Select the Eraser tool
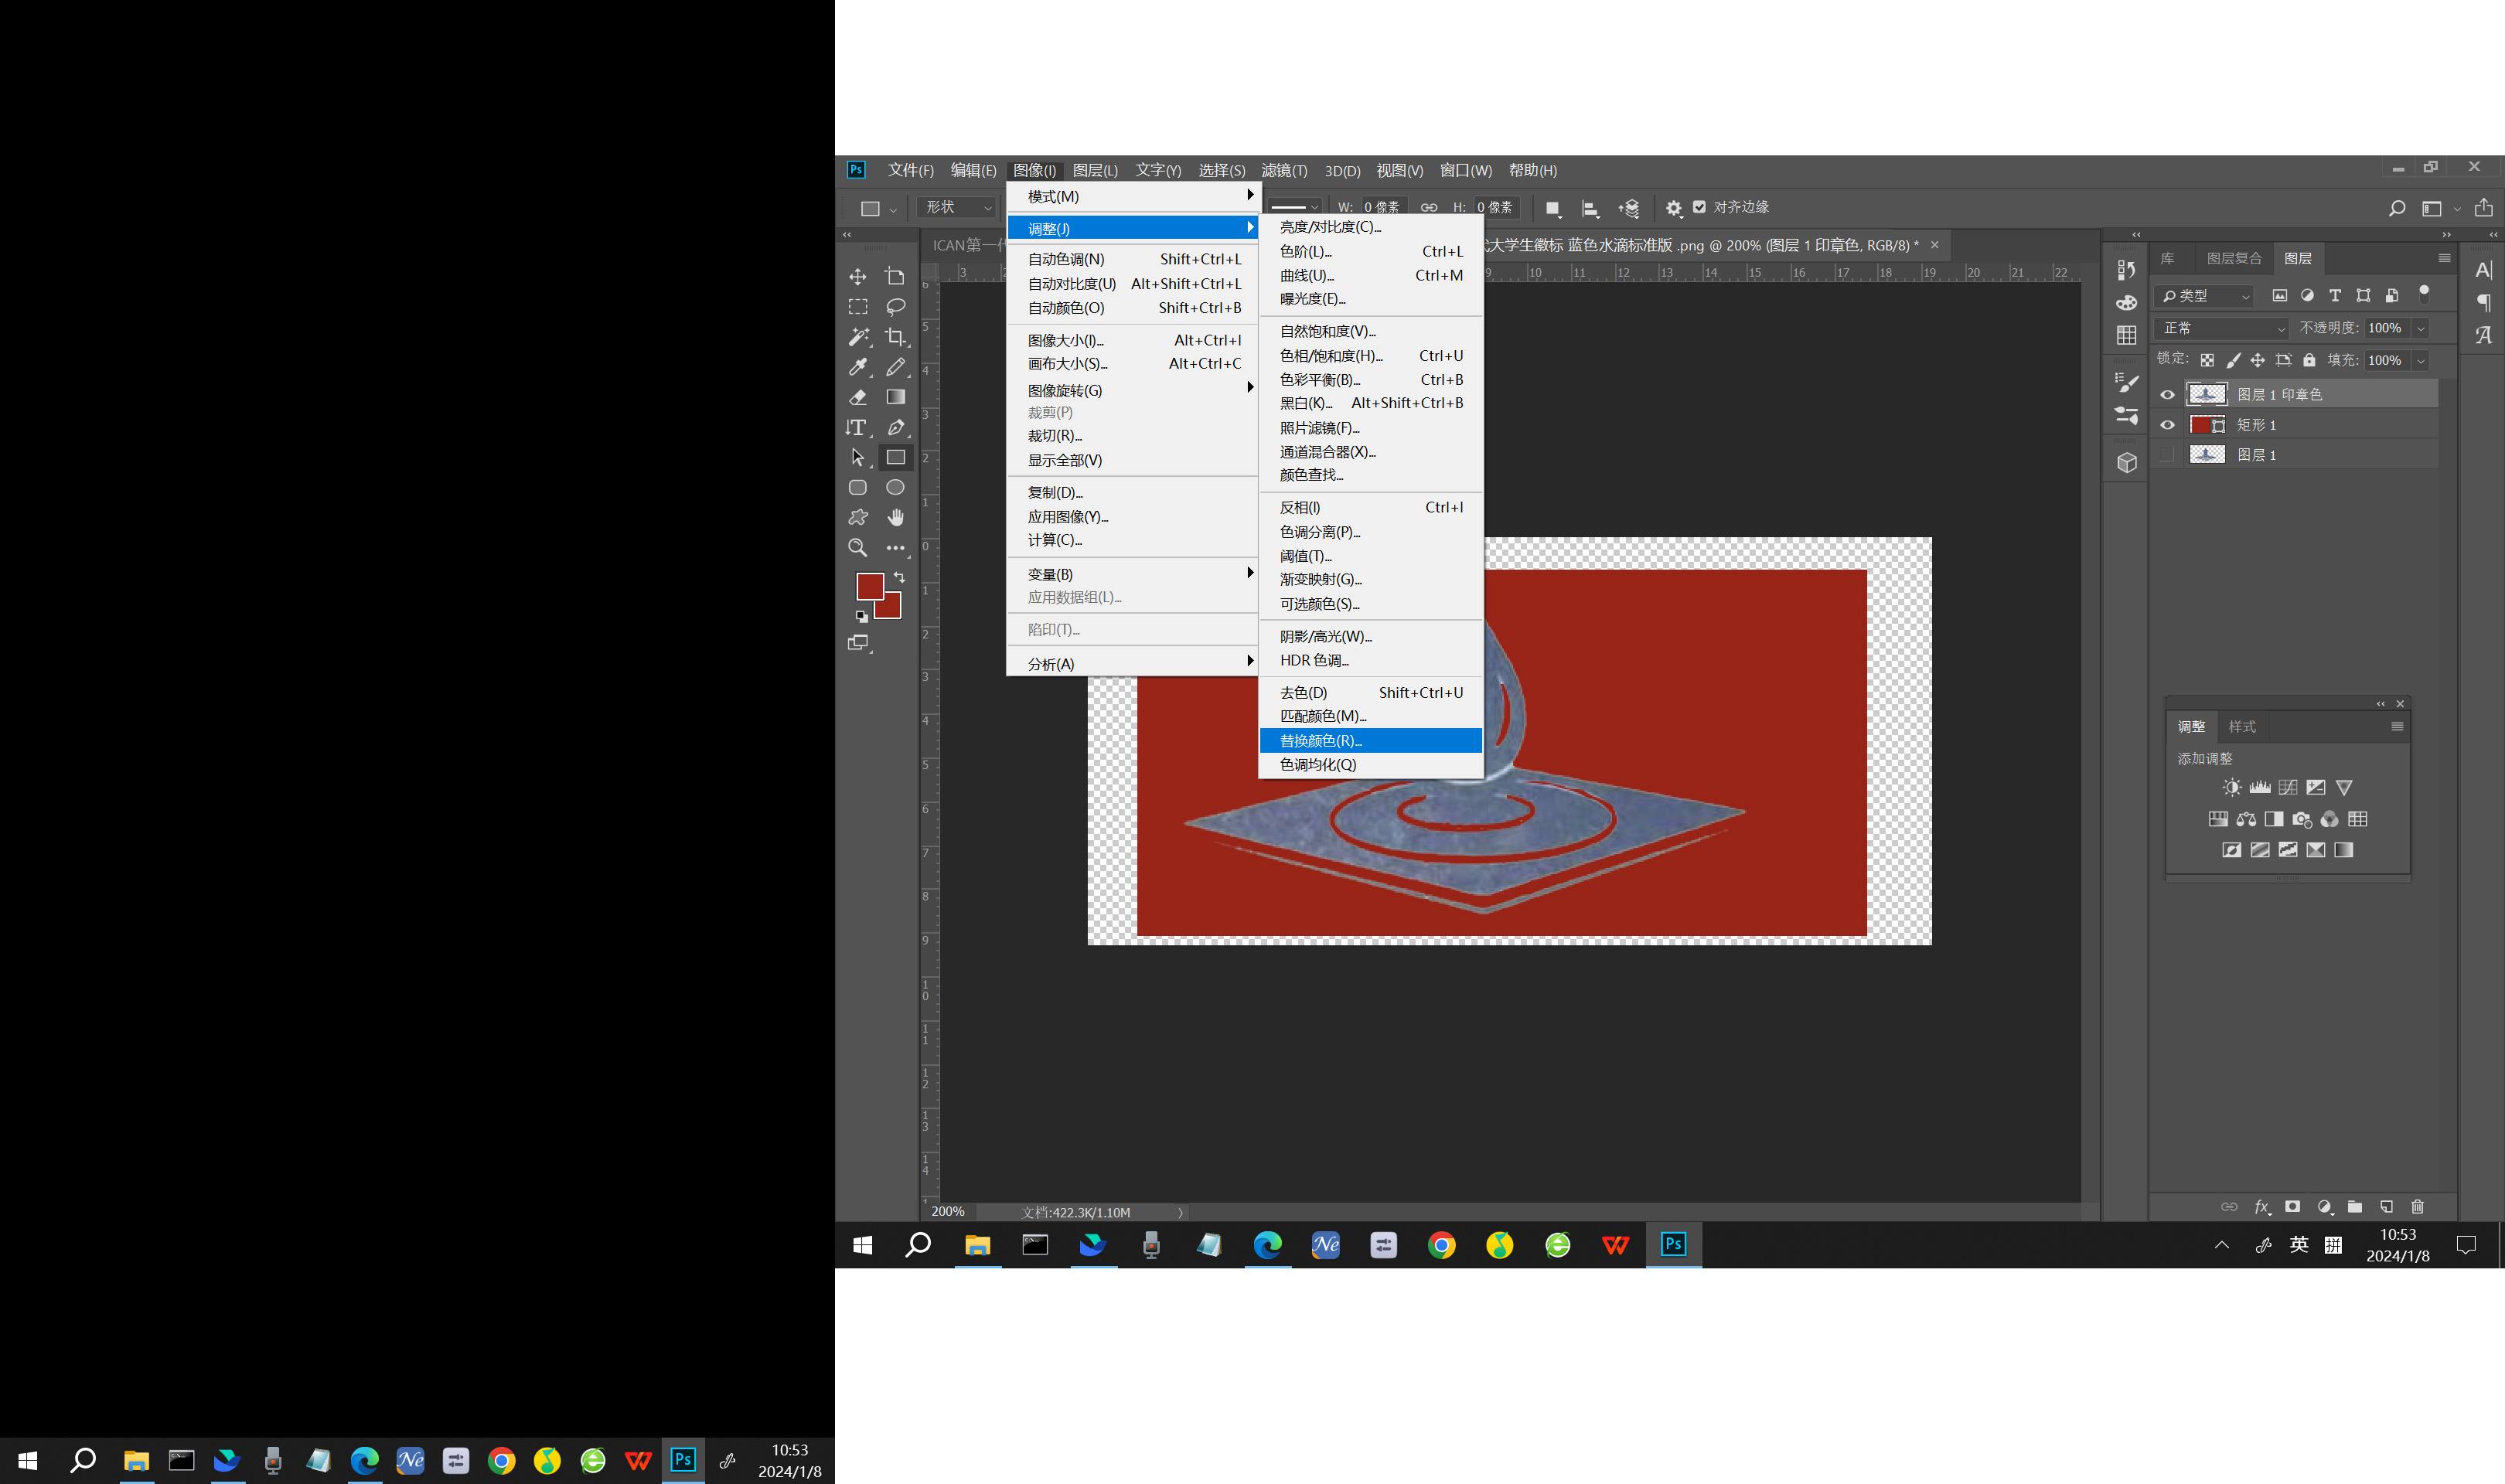Viewport: 2505px width, 1484px height. click(858, 397)
